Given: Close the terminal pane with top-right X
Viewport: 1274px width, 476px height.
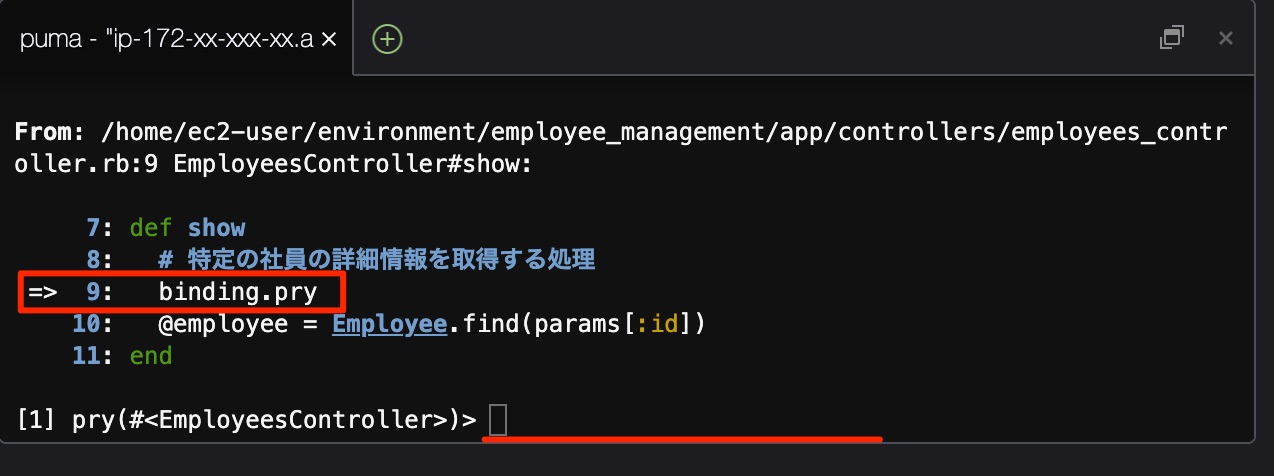Looking at the screenshot, I should pos(1225,38).
